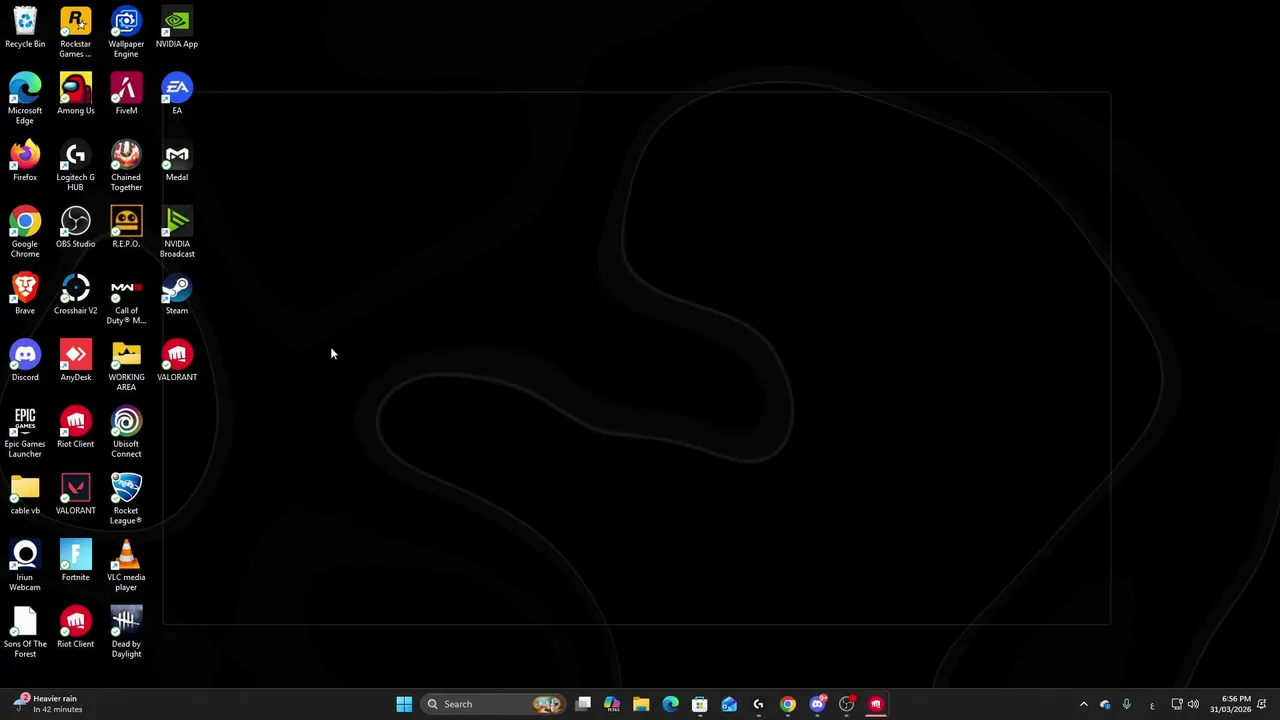Click the microphone tray icon
The width and height of the screenshot is (1280, 720).
(x=1127, y=704)
